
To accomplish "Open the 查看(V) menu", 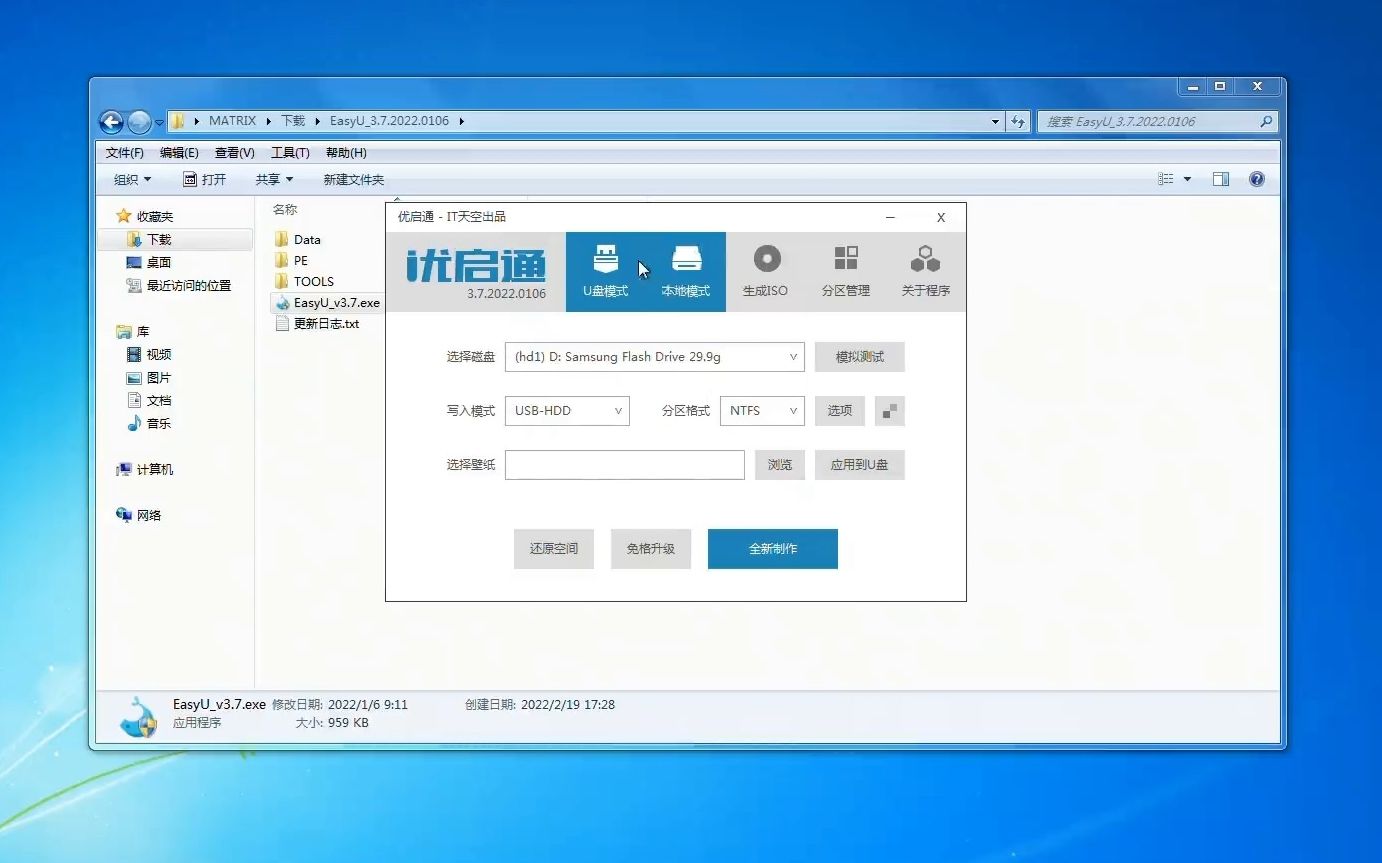I will [234, 153].
